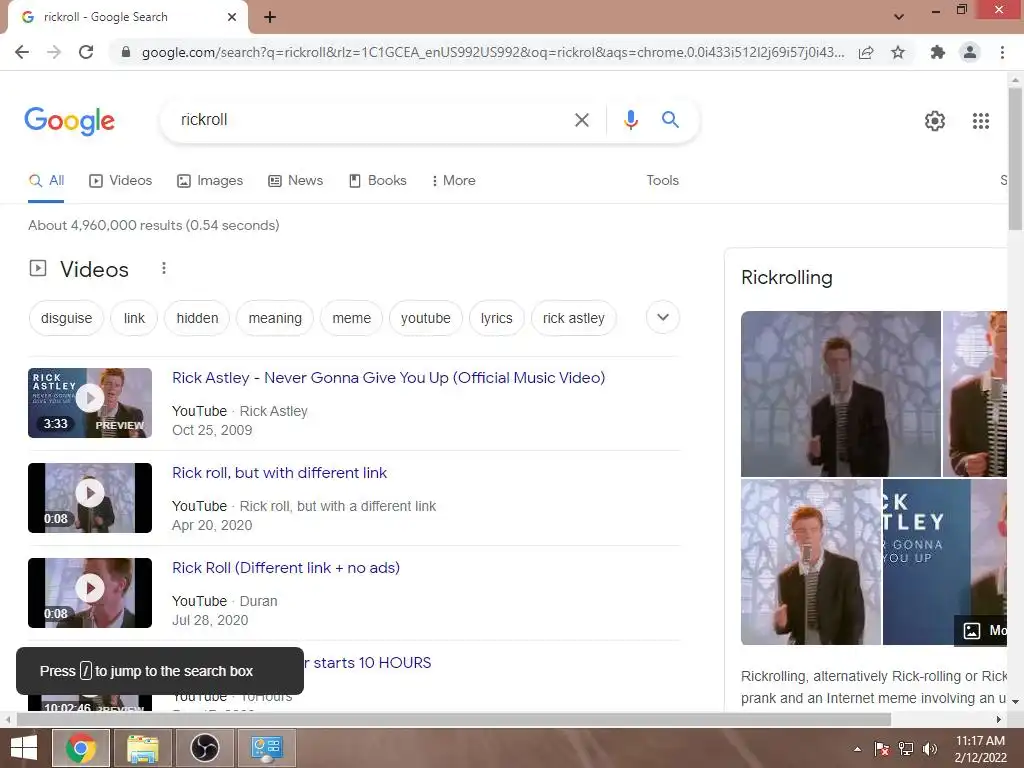Open the Control Panel taskbar icon
The image size is (1024, 768).
pyautogui.click(x=267, y=748)
